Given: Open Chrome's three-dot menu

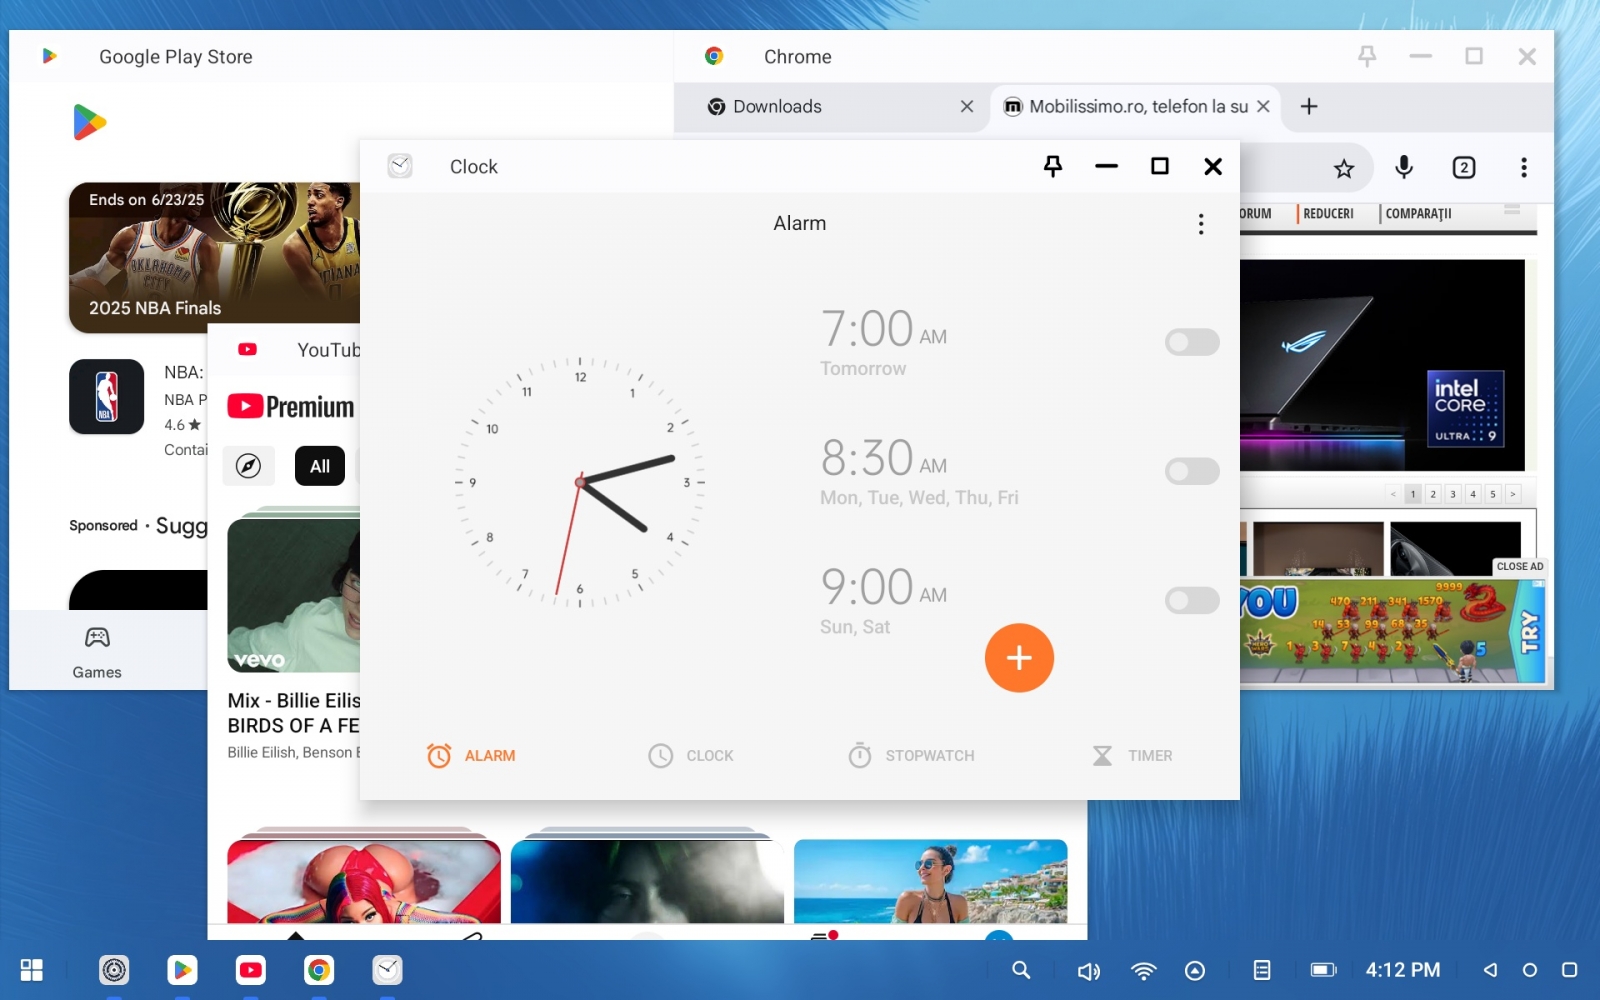Looking at the screenshot, I should (1524, 168).
